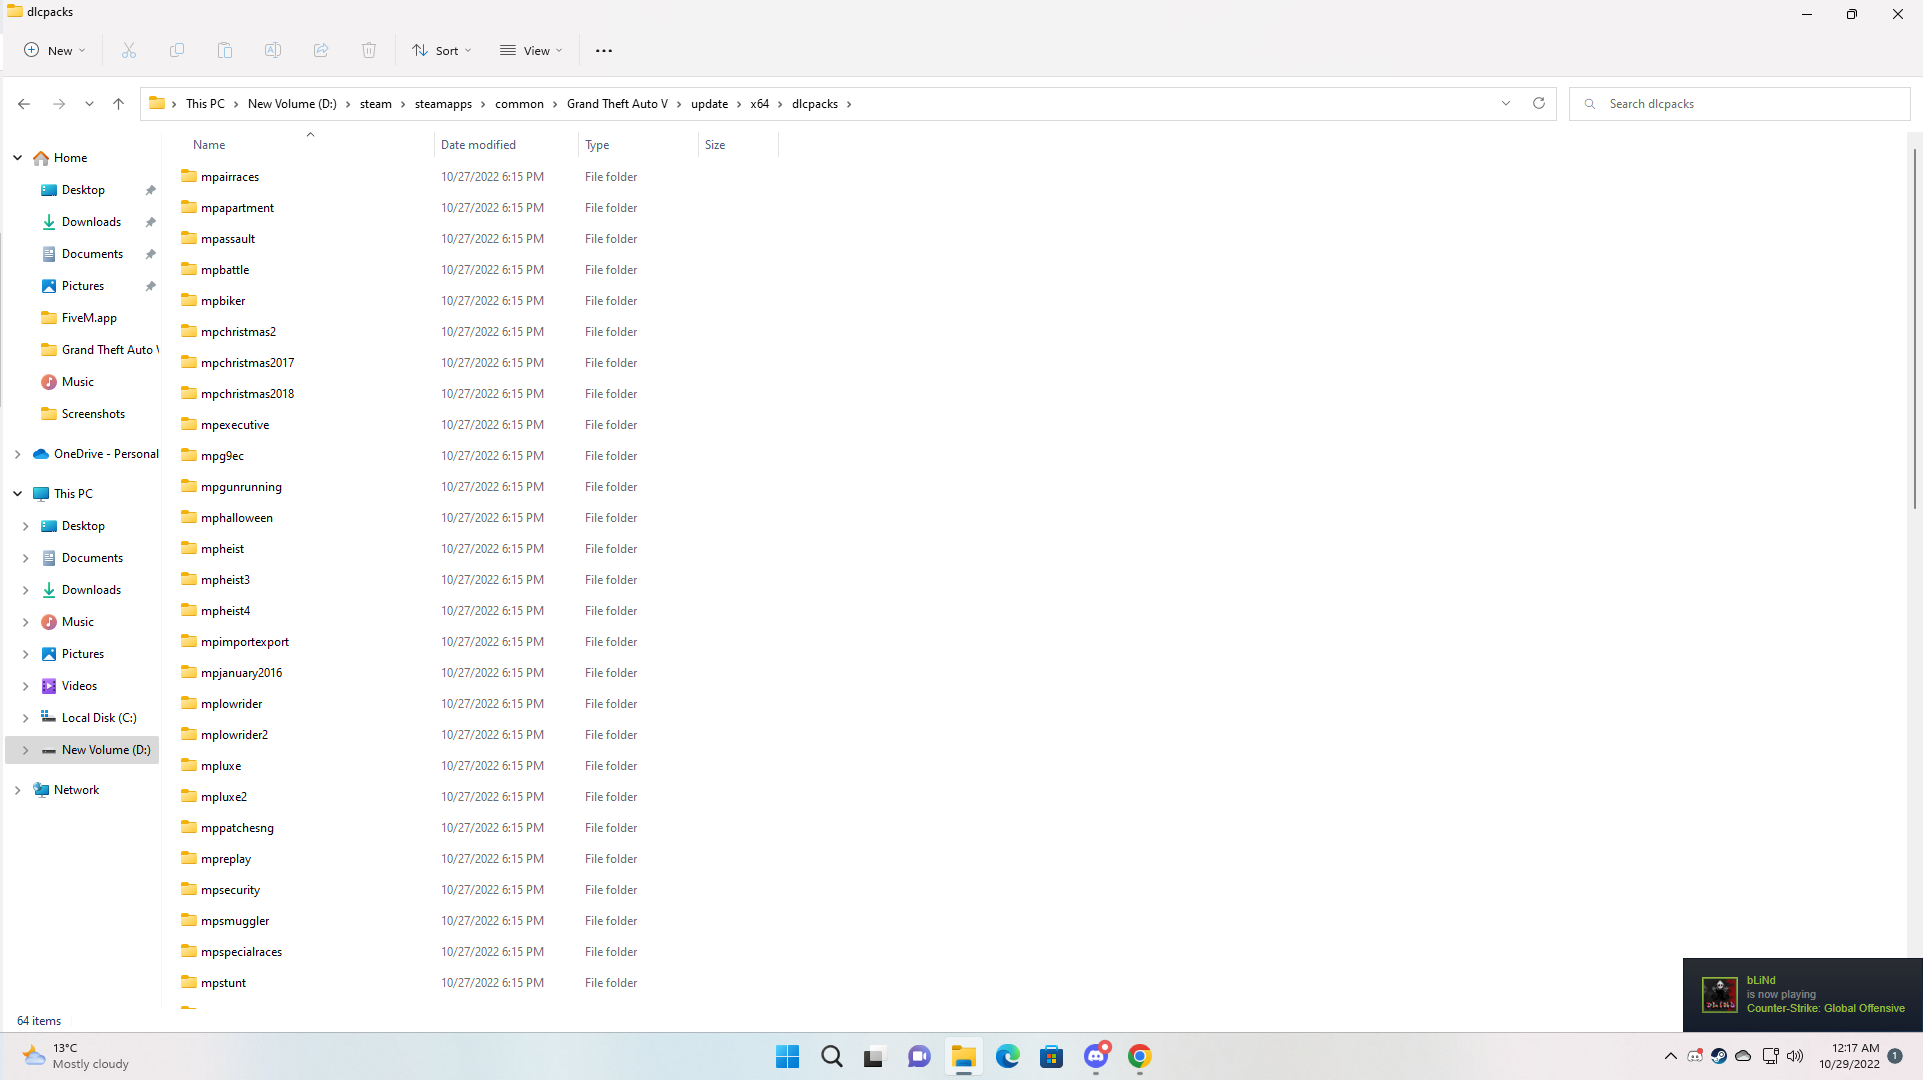Sort by Date modified column header
The height and width of the screenshot is (1080, 1923).
(x=478, y=145)
